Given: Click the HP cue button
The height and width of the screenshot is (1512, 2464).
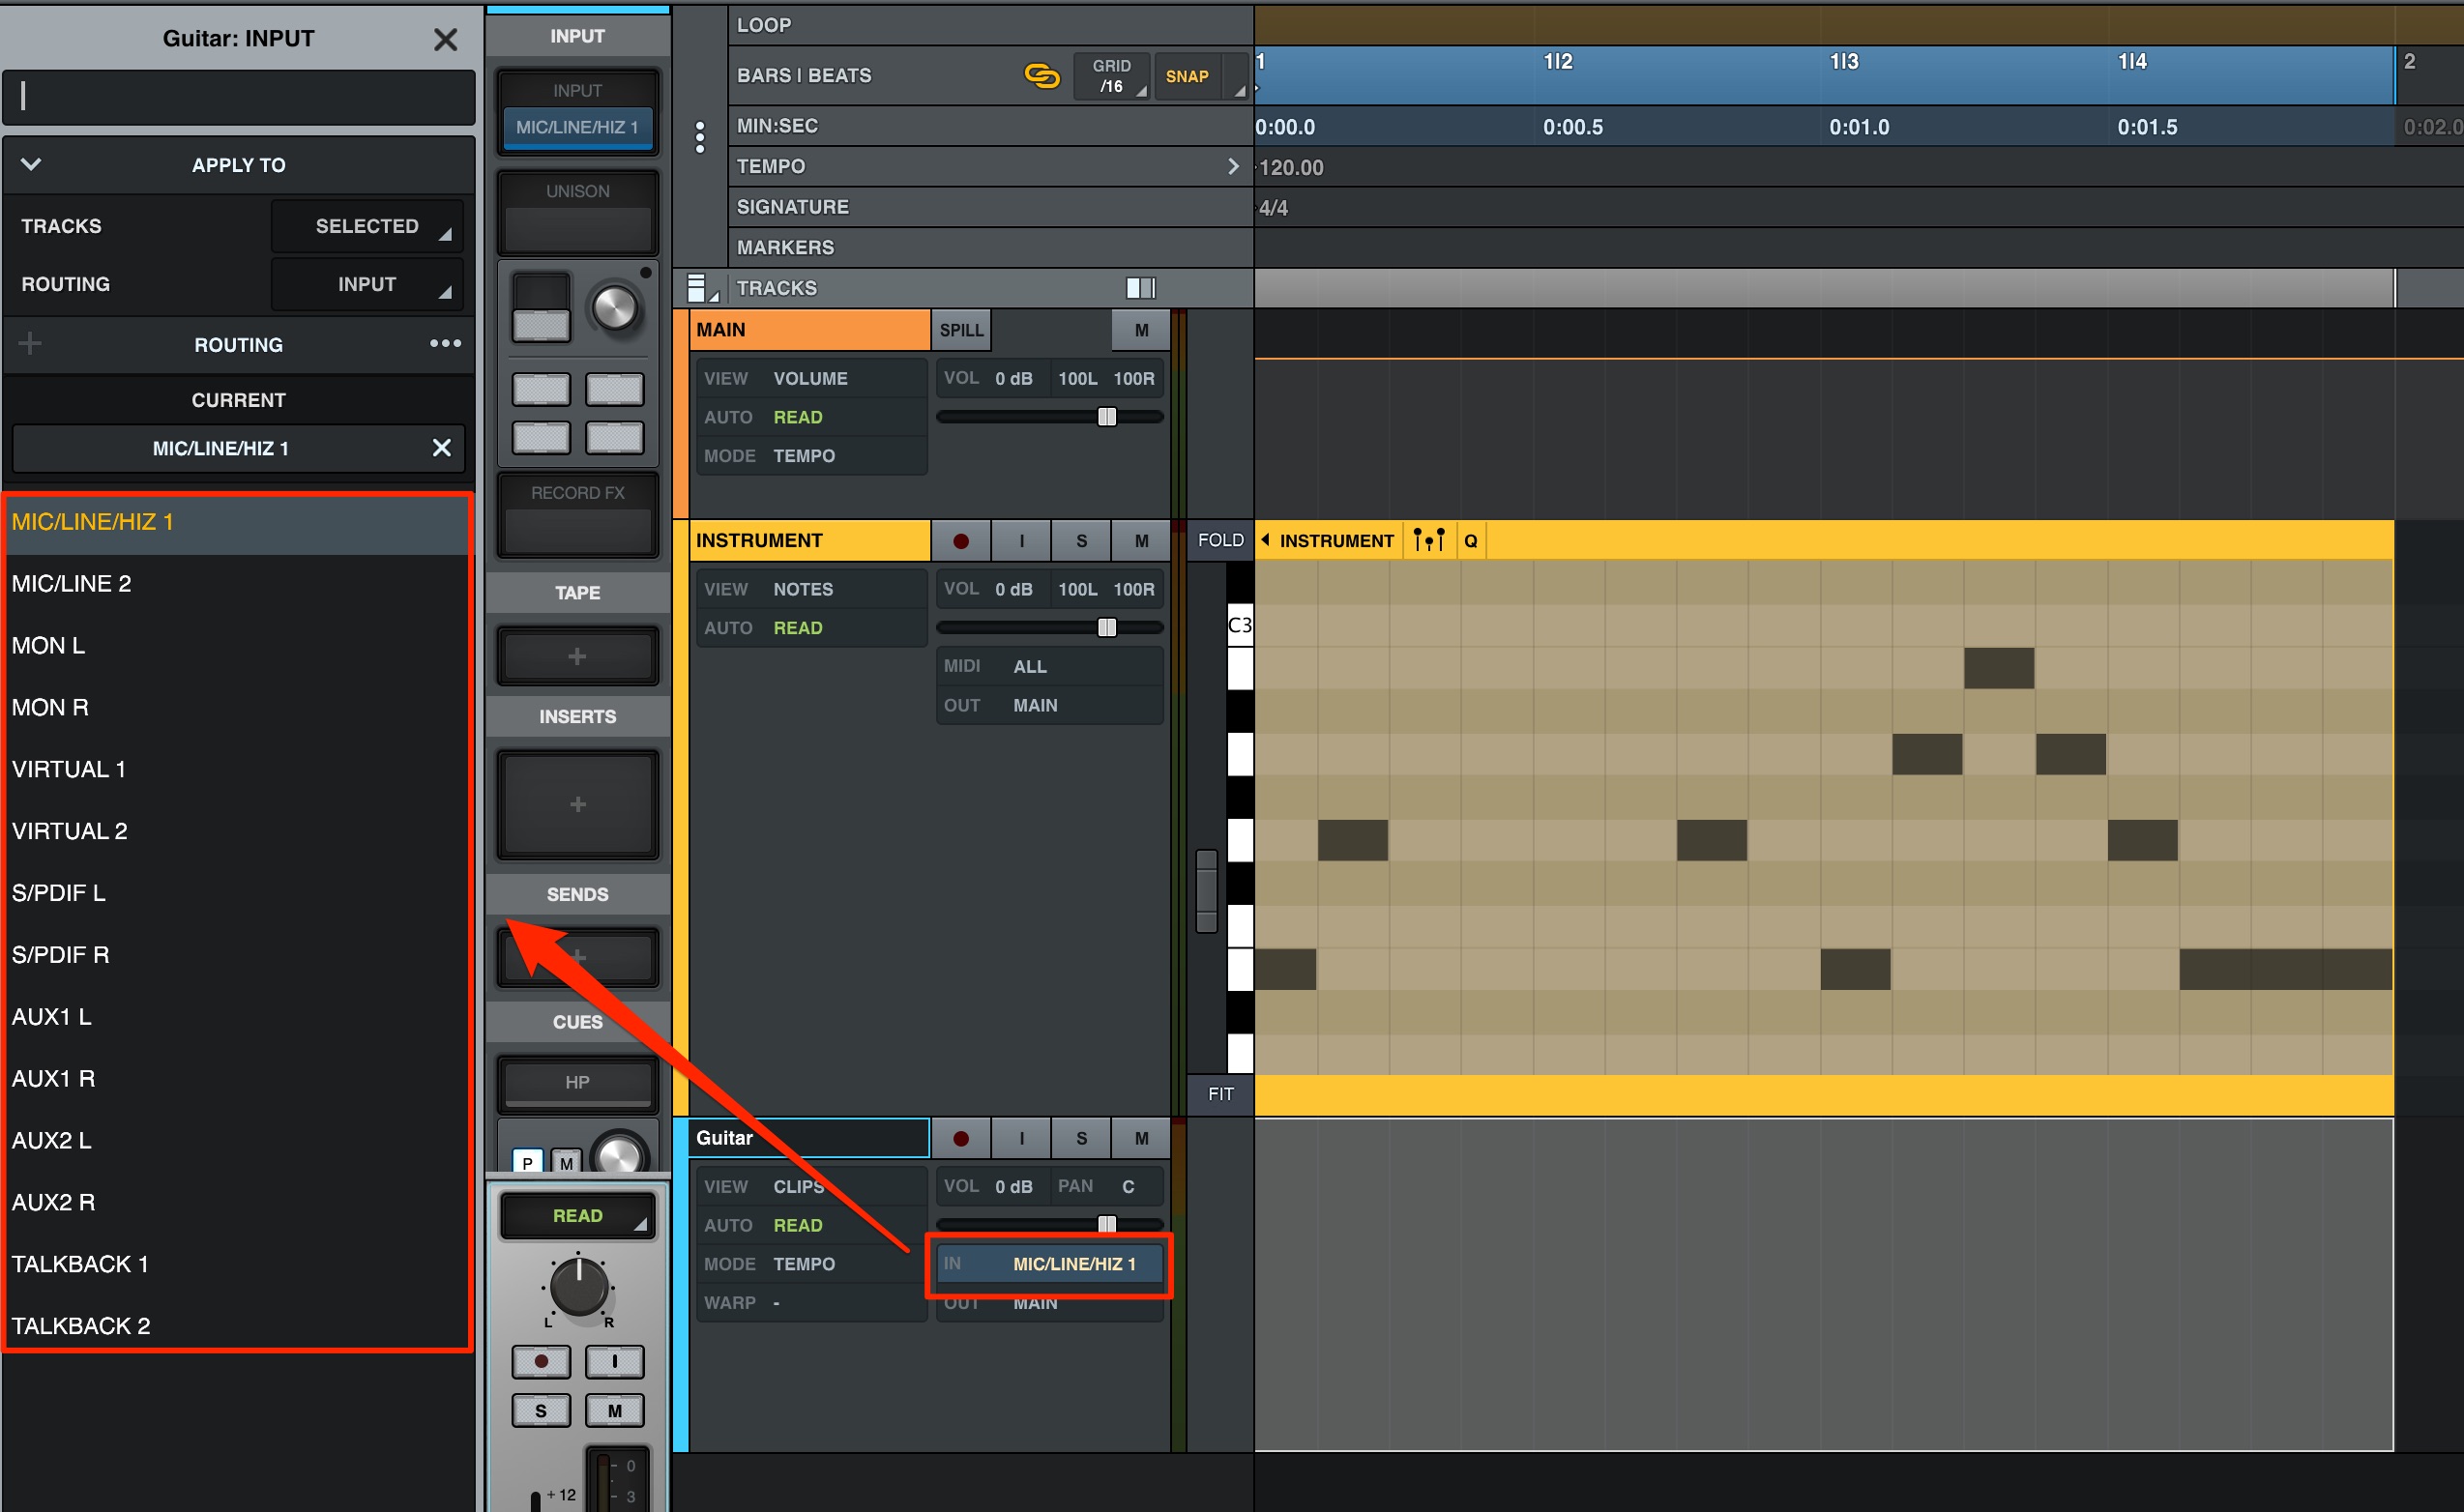Looking at the screenshot, I should (x=577, y=1082).
